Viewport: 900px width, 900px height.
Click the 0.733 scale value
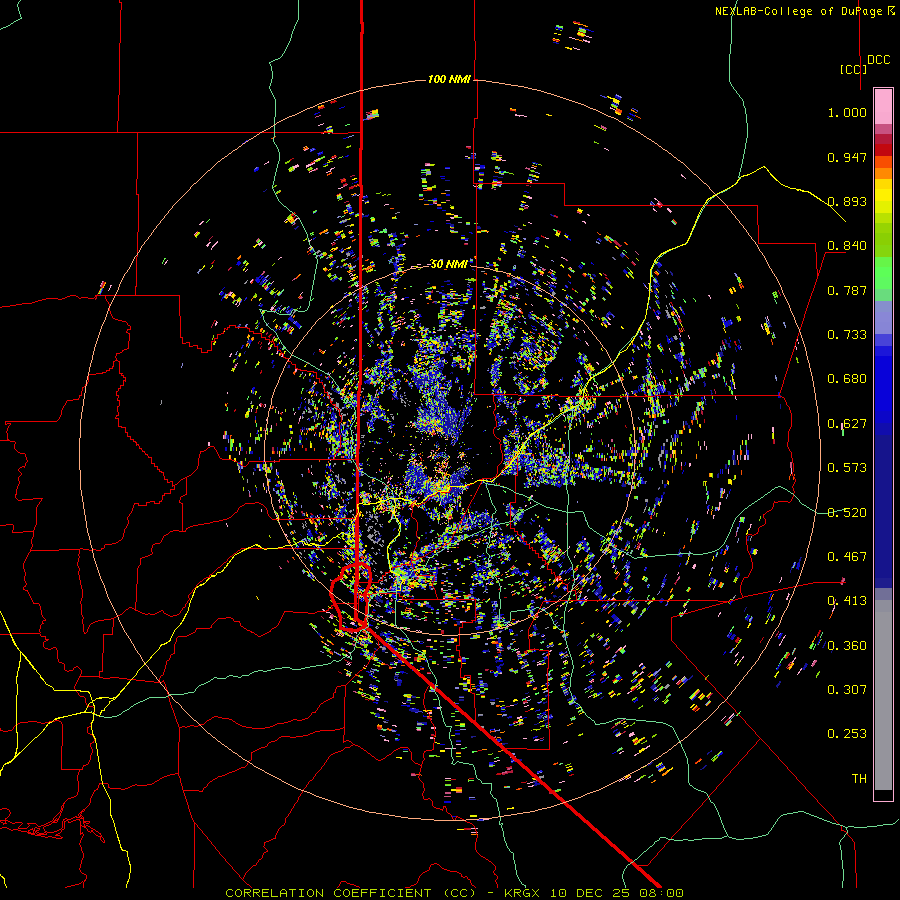[847, 335]
